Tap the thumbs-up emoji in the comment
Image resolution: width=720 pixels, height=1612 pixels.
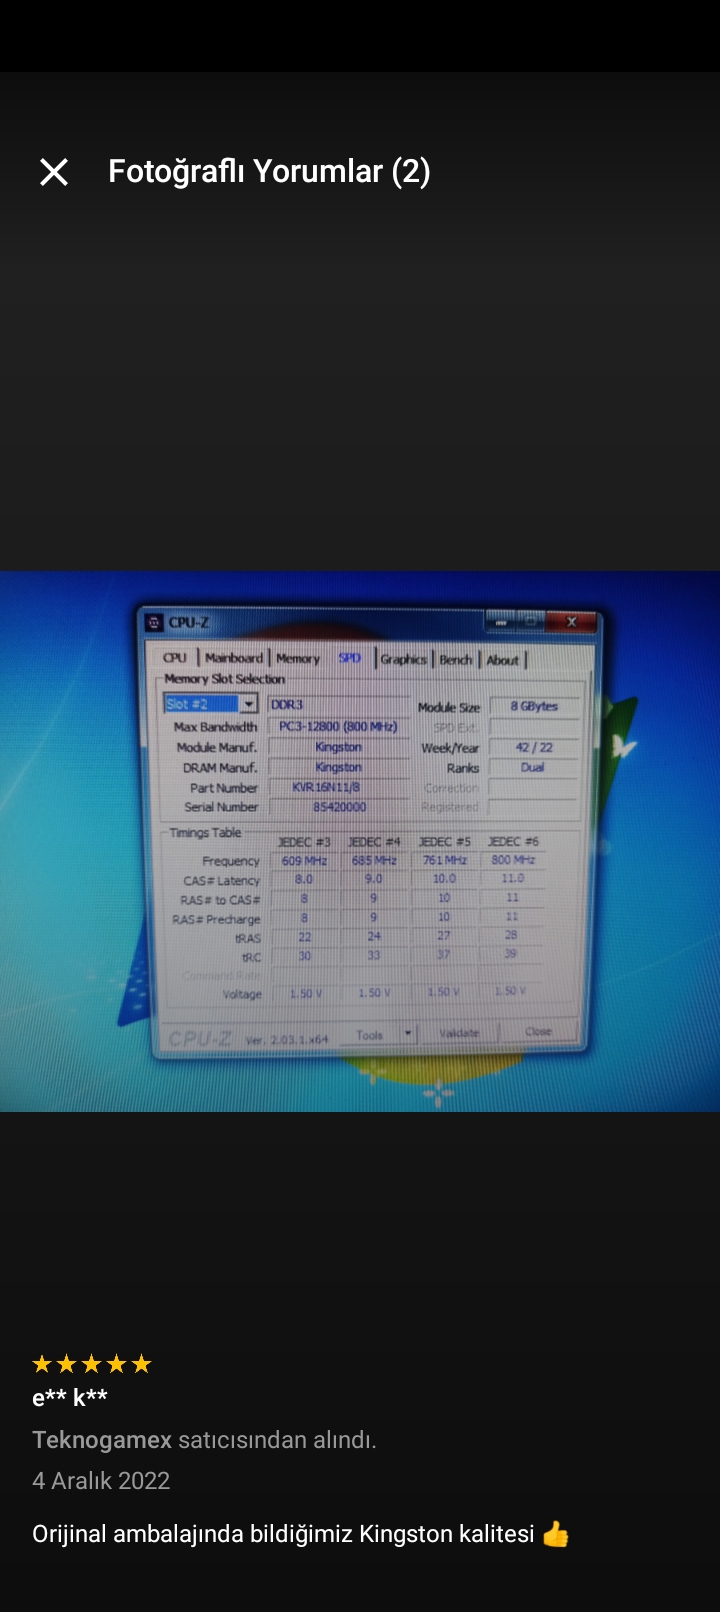coord(555,1534)
